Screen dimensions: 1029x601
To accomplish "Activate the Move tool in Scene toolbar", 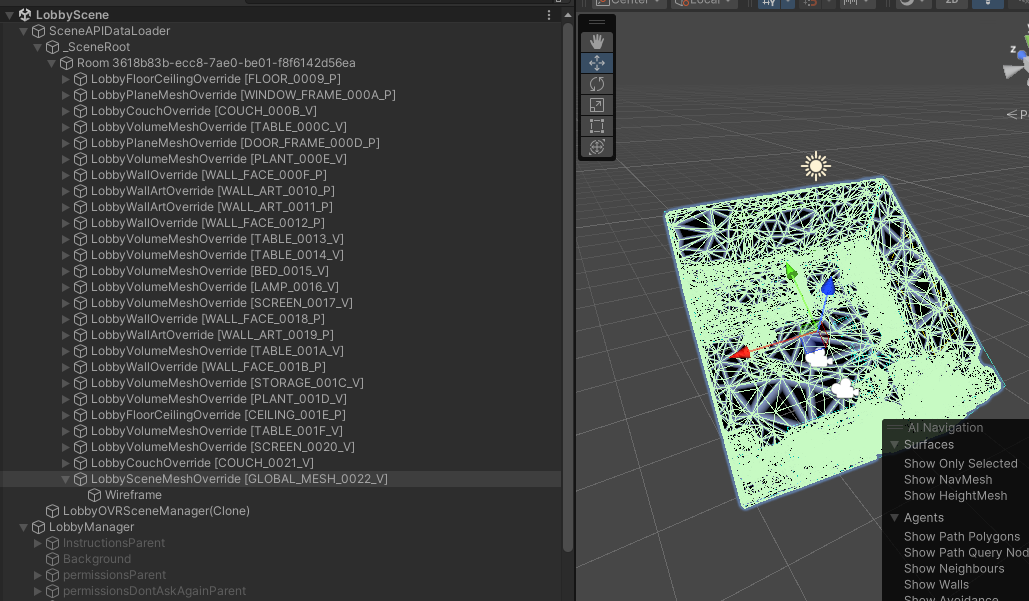I will [x=596, y=62].
